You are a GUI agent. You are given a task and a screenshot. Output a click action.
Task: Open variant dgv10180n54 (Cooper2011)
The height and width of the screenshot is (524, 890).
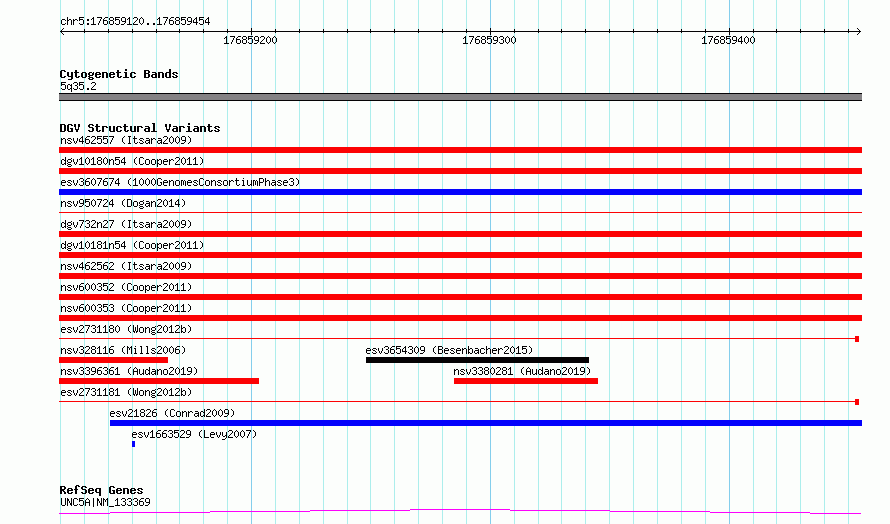point(132,161)
